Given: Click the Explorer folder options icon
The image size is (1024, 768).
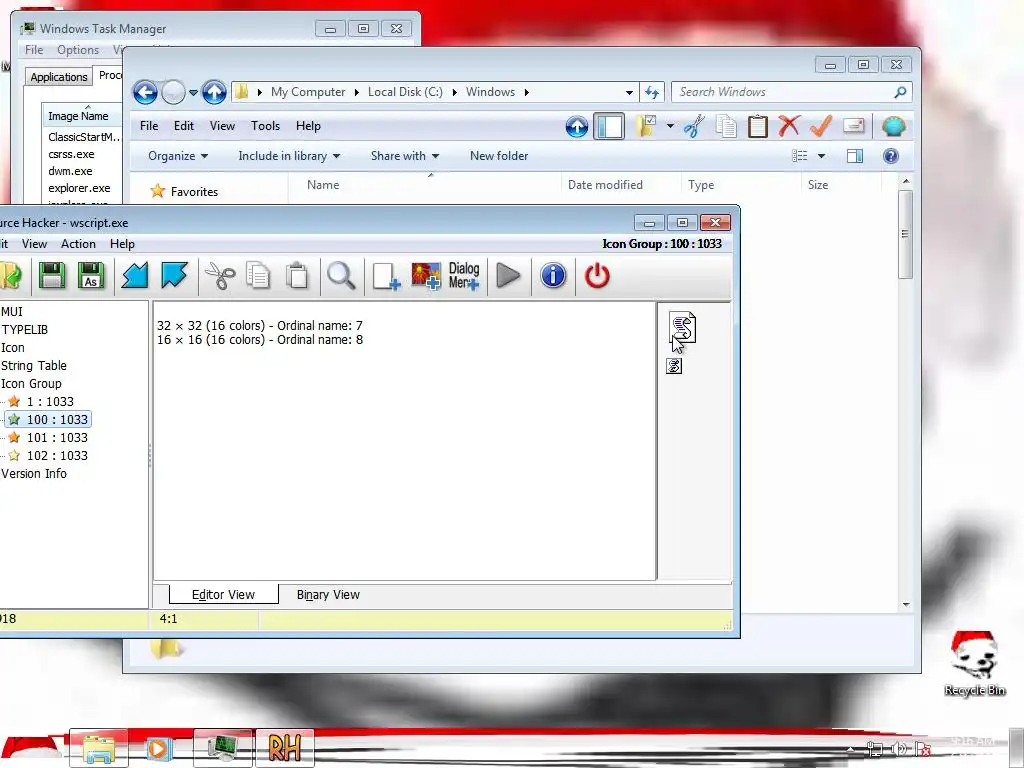Looking at the screenshot, I should pyautogui.click(x=647, y=126).
